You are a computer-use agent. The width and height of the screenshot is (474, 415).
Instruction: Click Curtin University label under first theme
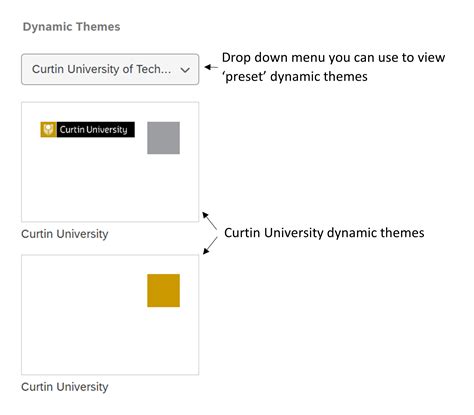65,234
